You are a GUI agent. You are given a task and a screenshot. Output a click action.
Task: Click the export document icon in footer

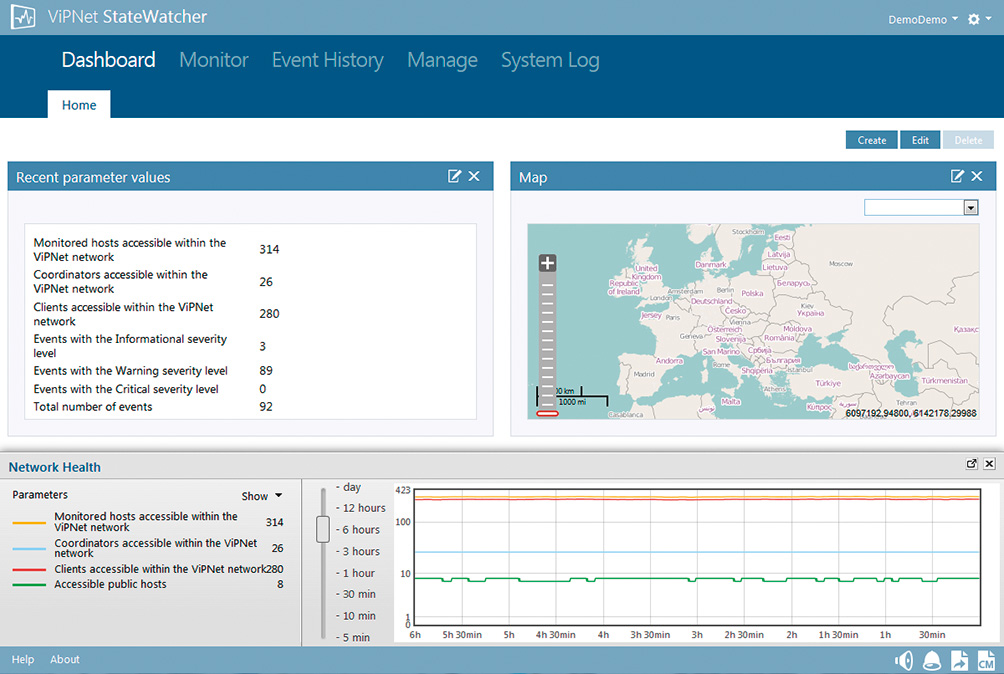[x=959, y=660]
